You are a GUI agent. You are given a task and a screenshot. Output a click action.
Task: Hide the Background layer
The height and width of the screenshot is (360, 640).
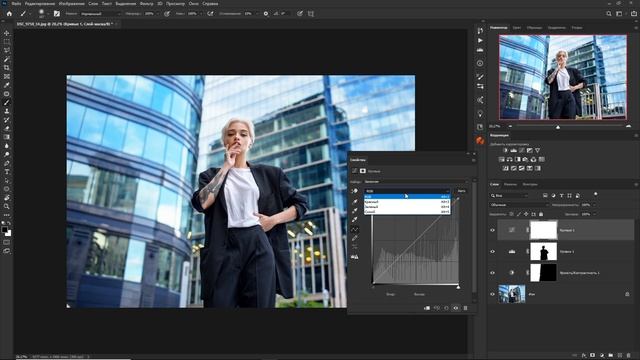492,294
